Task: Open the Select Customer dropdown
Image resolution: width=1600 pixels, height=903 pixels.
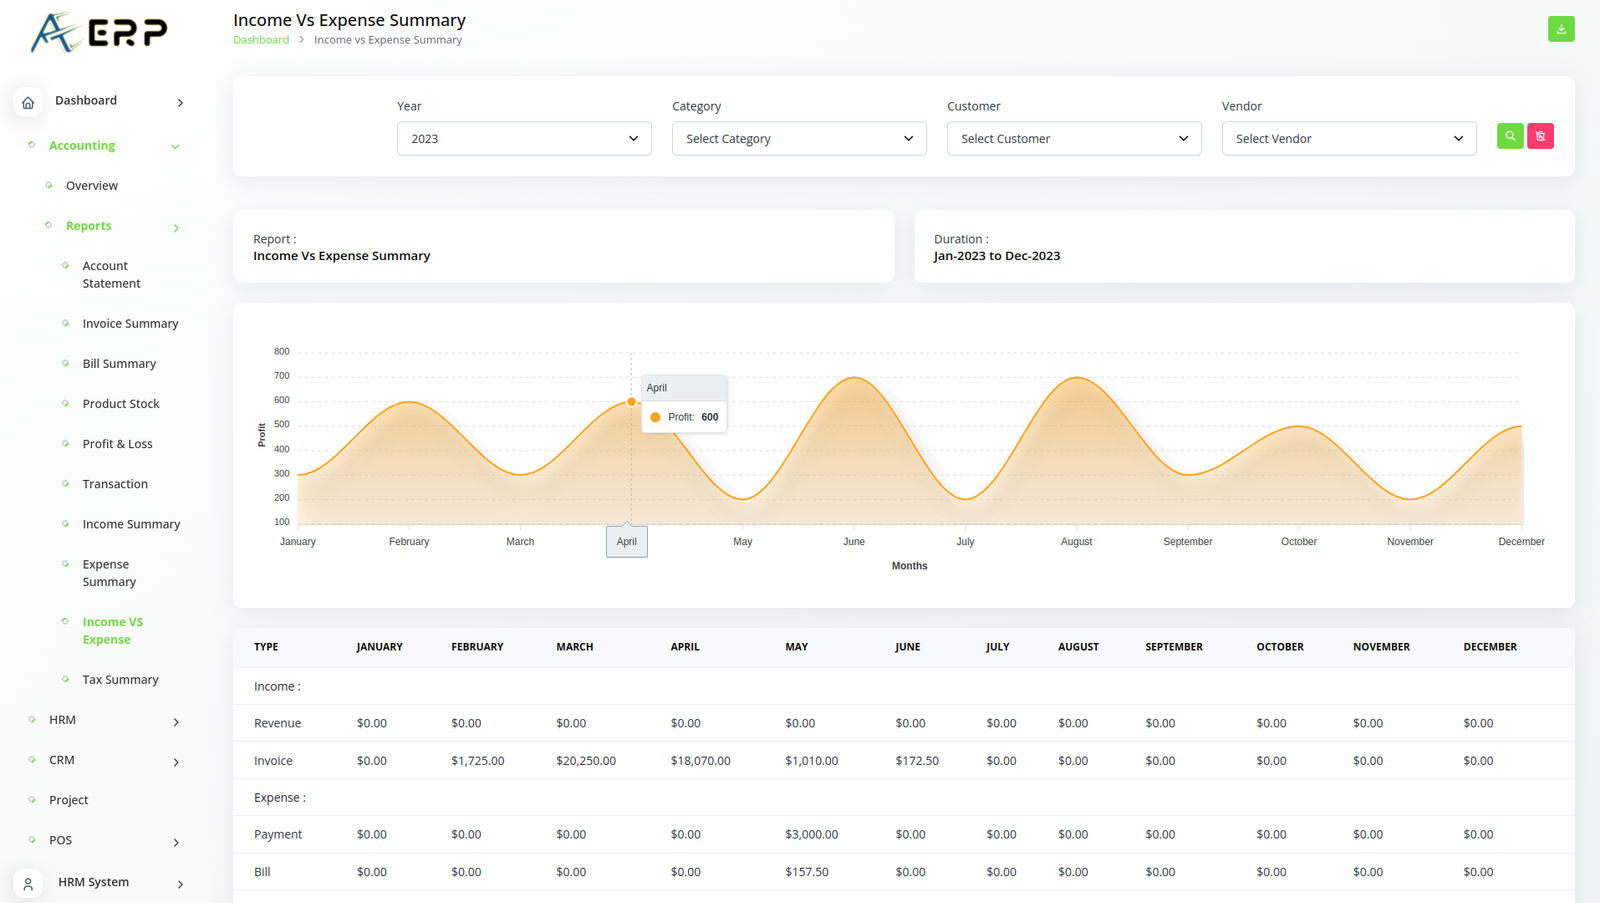Action: pos(1073,139)
